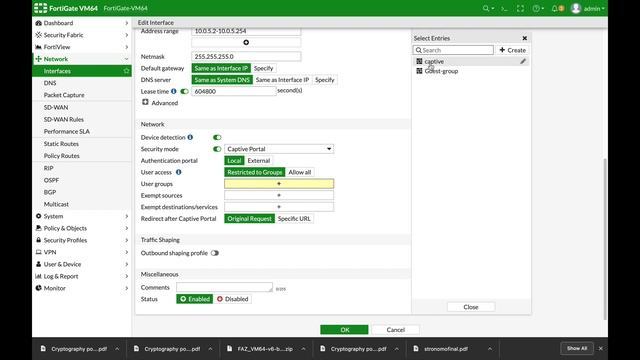Set DNS server to Specify
The height and width of the screenshot is (360, 640).
(324, 80)
